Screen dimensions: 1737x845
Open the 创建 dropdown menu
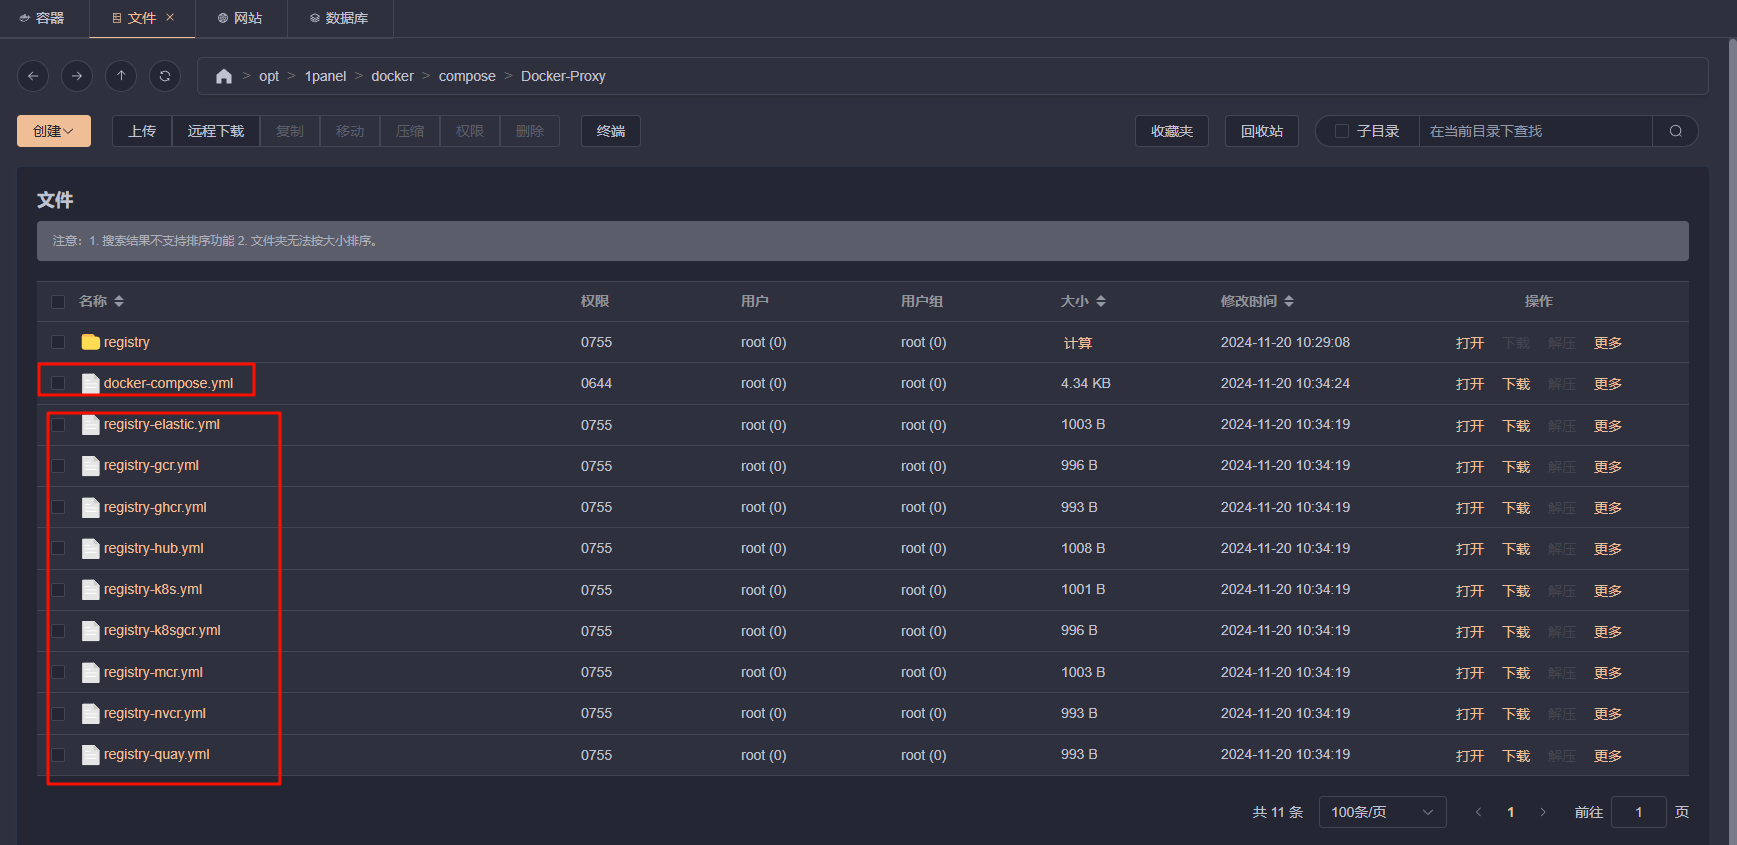click(x=54, y=131)
